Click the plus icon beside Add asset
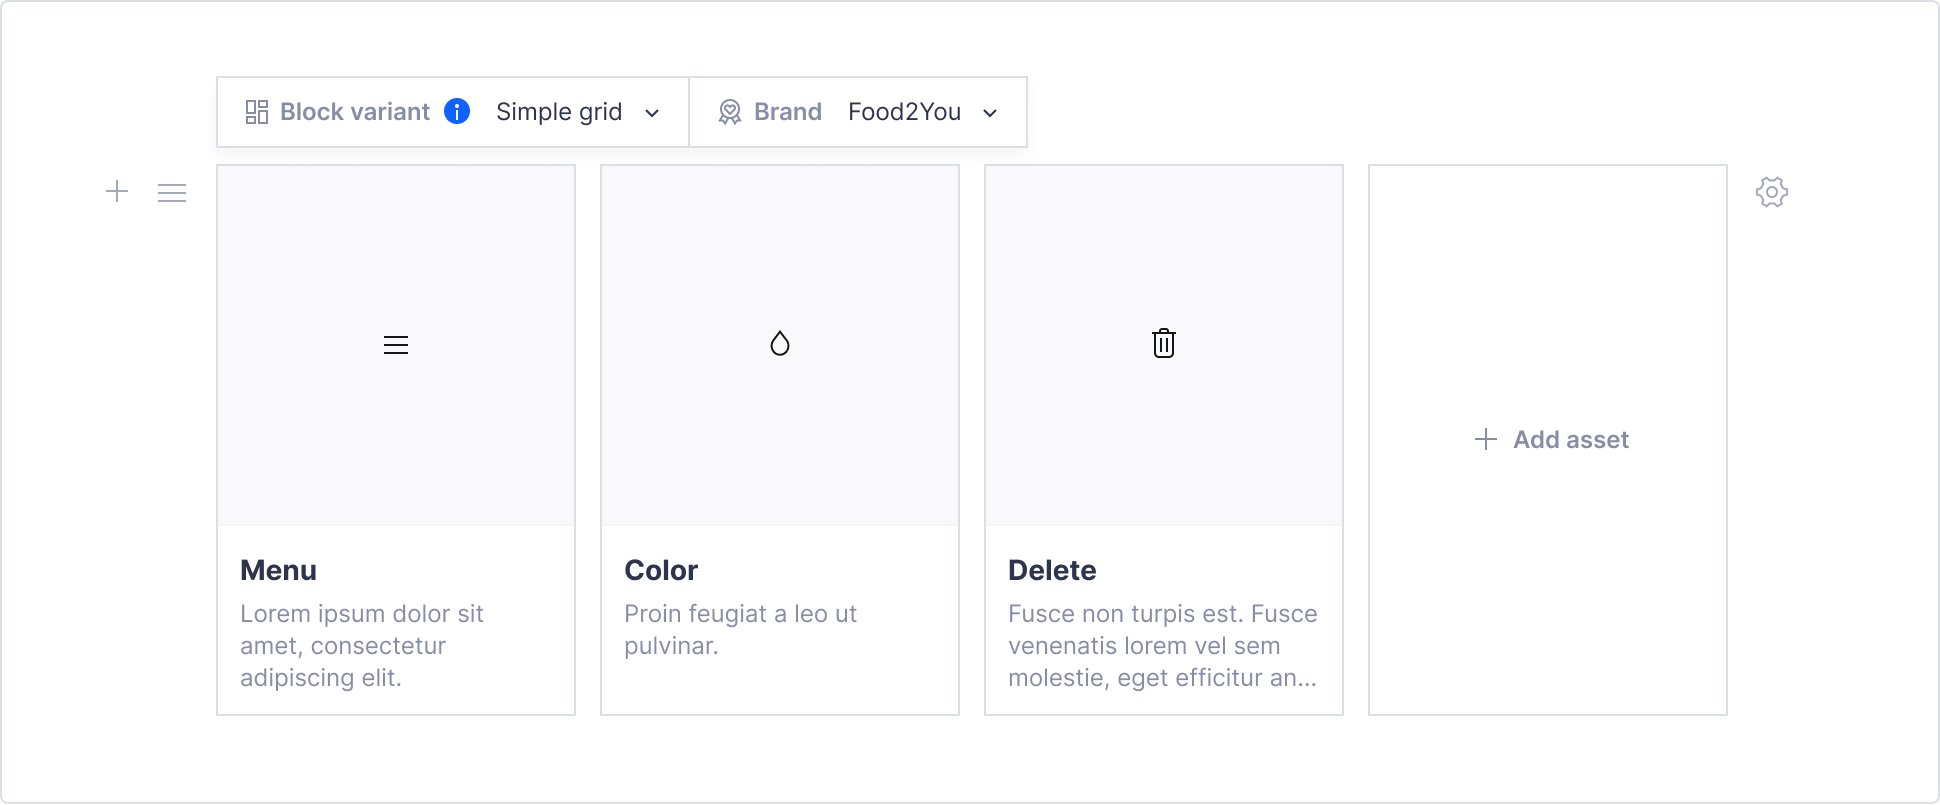1940x805 pixels. 1486,439
